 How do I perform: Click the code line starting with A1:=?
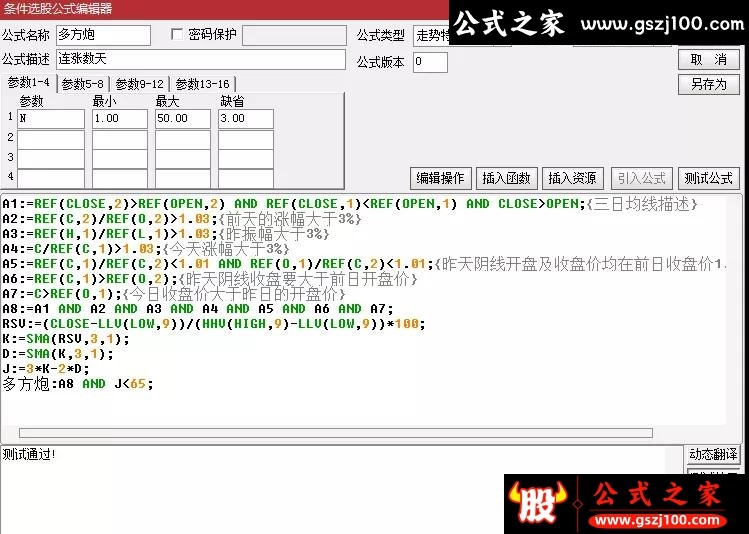350,204
